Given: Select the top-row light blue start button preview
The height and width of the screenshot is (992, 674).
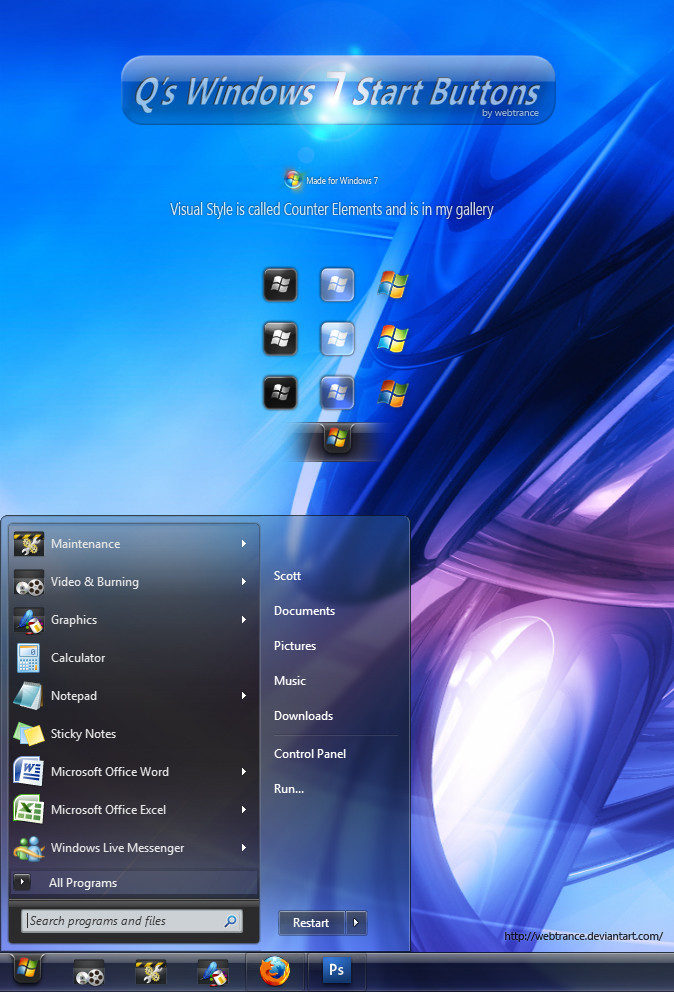Looking at the screenshot, I should pos(337,284).
